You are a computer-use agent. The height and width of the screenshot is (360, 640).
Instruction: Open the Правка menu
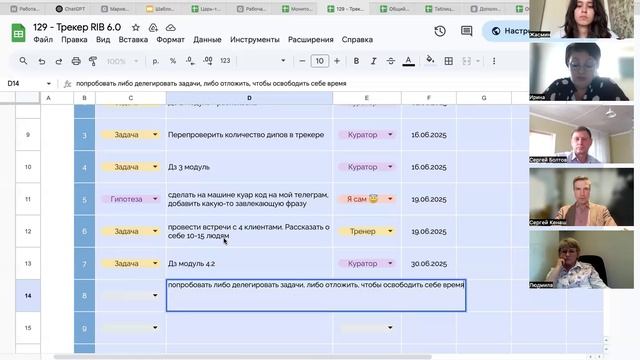click(x=74, y=40)
